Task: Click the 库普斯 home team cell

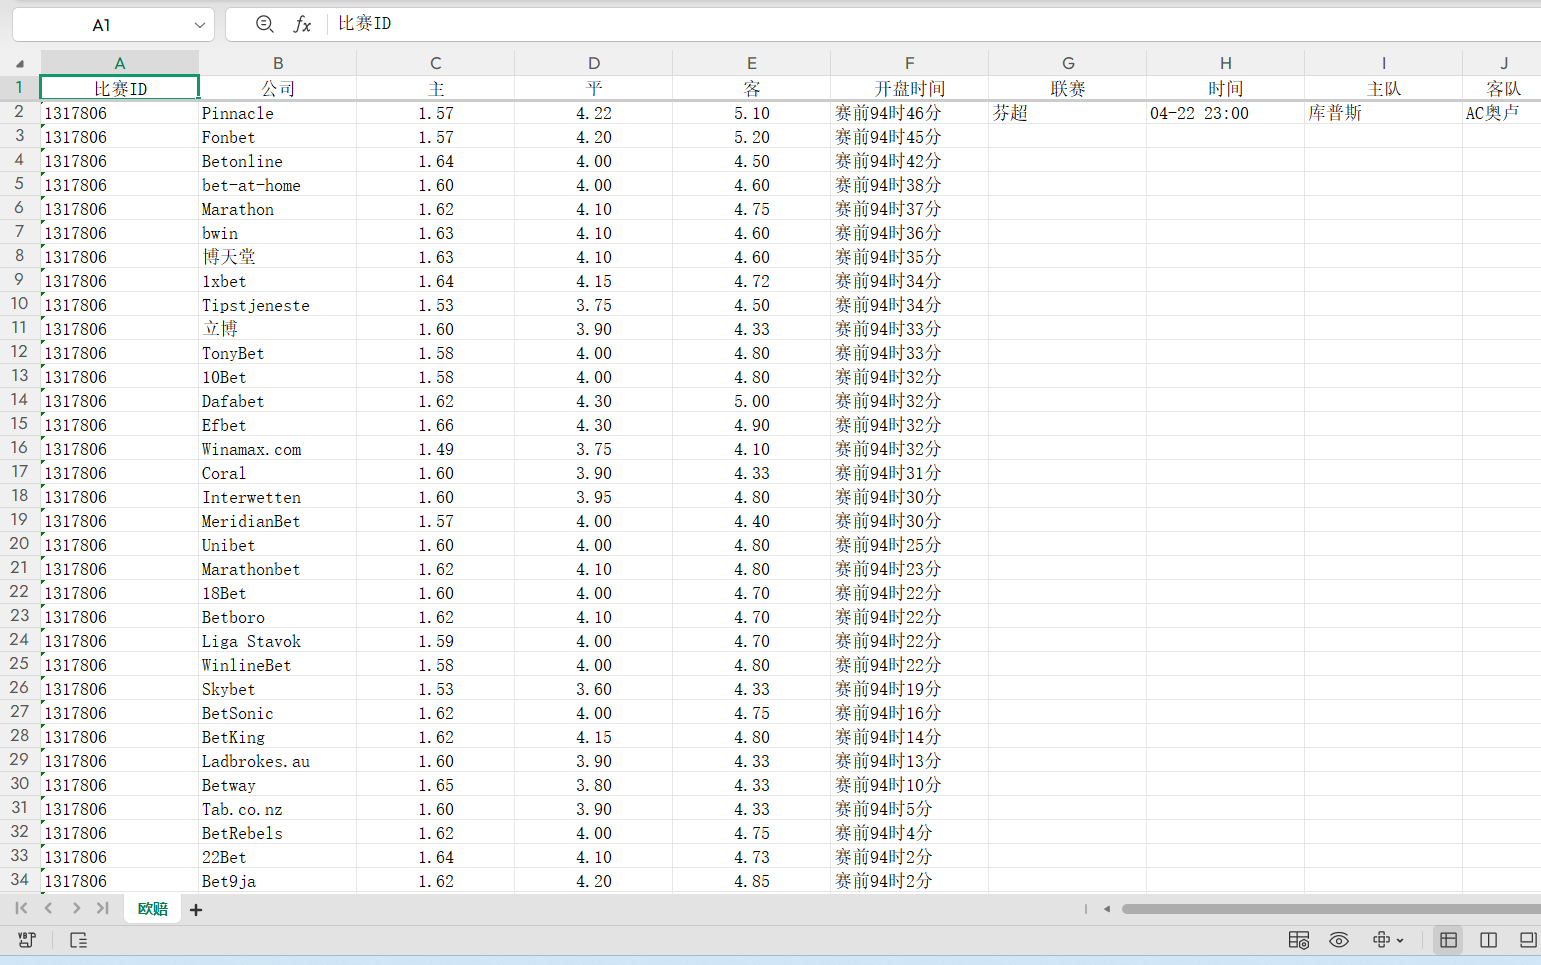Action: pyautogui.click(x=1384, y=113)
